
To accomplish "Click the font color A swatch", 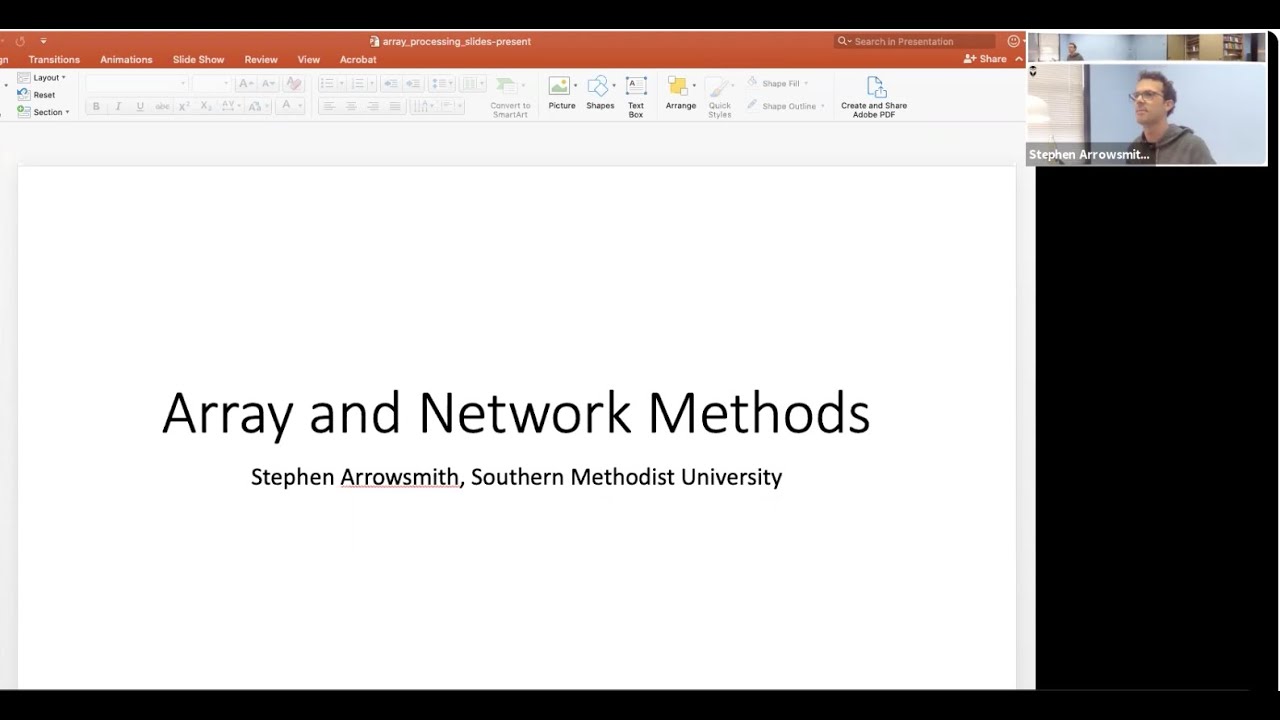I will pos(286,106).
